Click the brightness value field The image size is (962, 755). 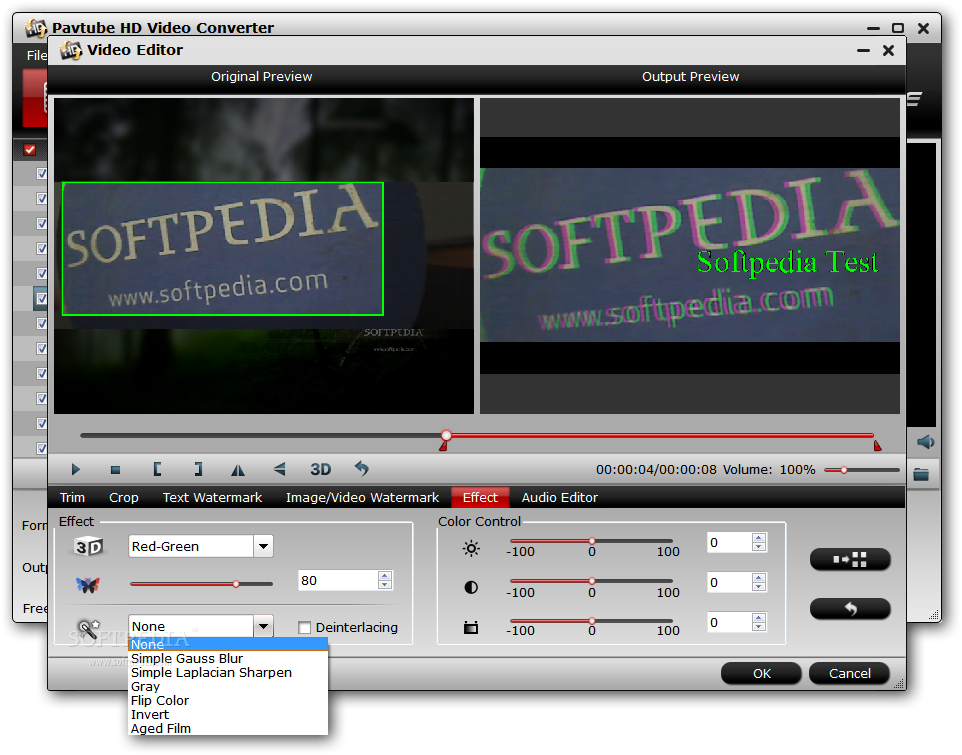click(729, 542)
